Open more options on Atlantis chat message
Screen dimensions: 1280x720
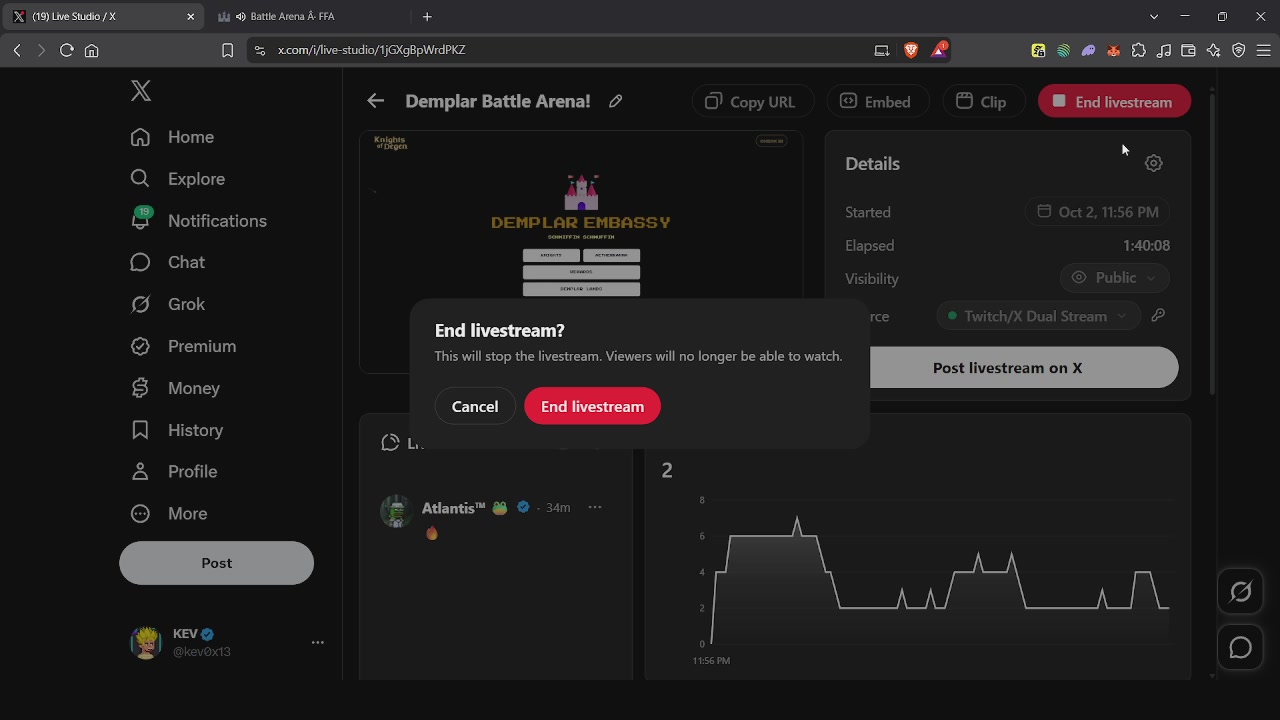[x=595, y=507]
